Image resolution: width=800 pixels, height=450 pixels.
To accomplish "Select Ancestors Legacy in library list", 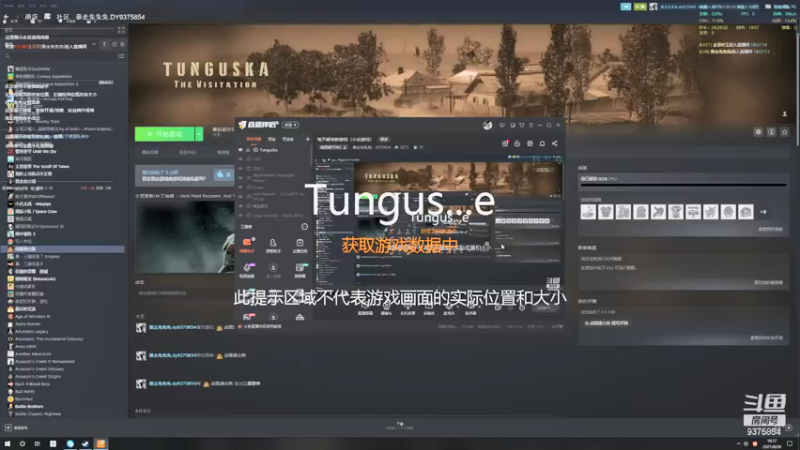I will pyautogui.click(x=32, y=331).
